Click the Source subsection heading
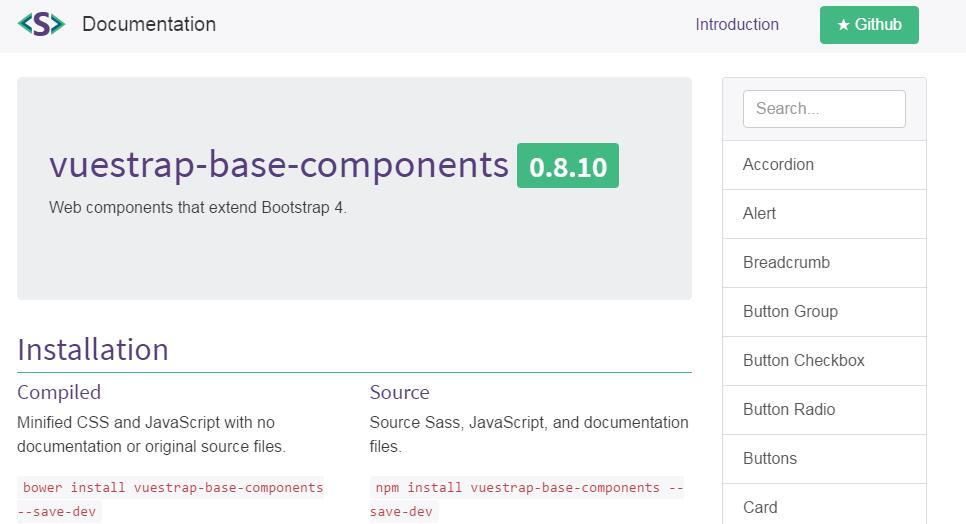 [x=399, y=392]
